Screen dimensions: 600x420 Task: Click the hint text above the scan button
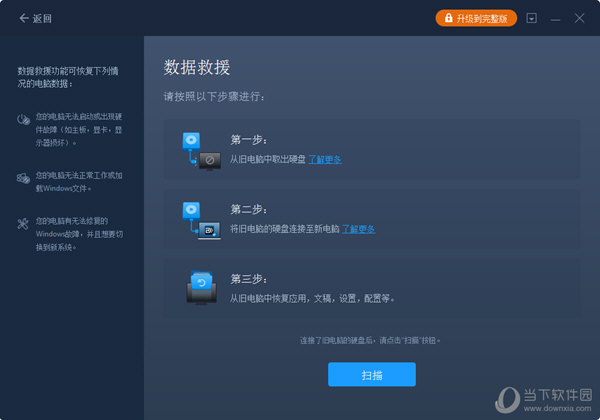point(370,340)
